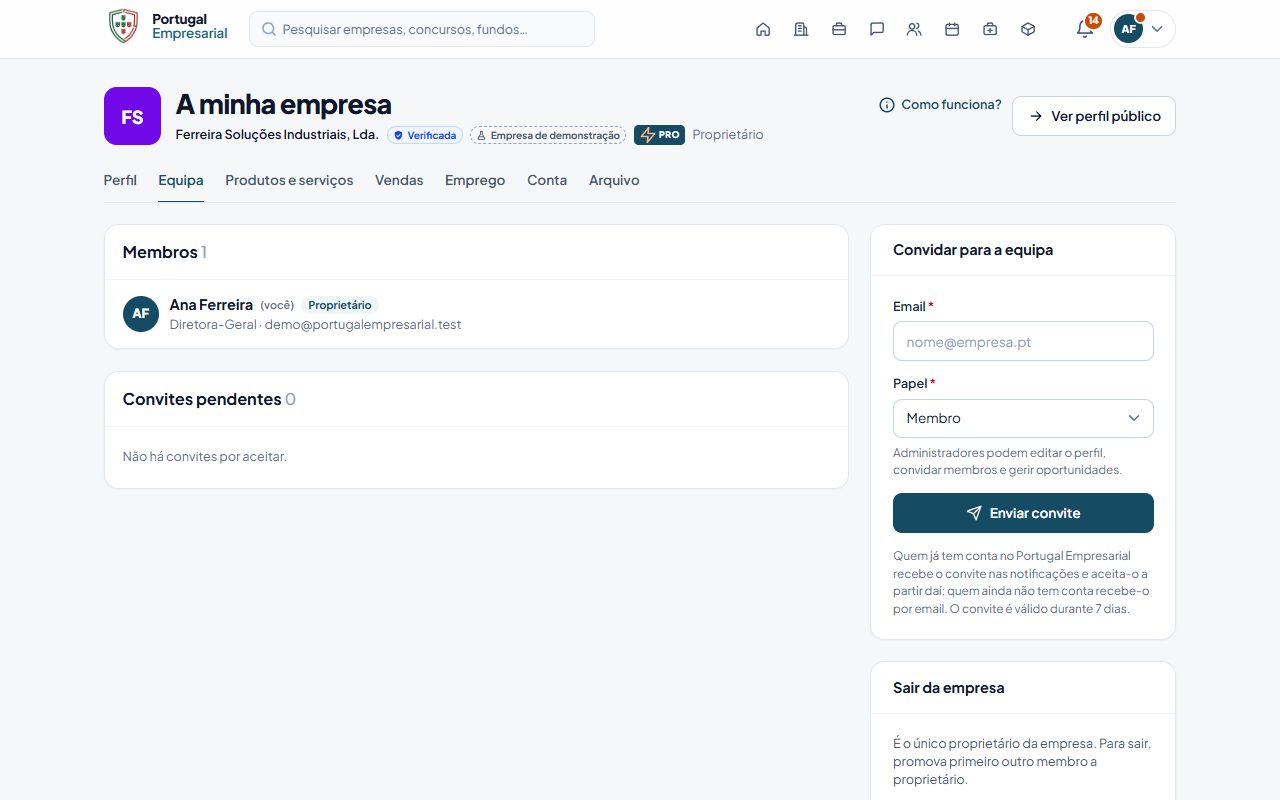The image size is (1280, 800).
Task: Go to the home icon in navbar
Action: point(763,29)
